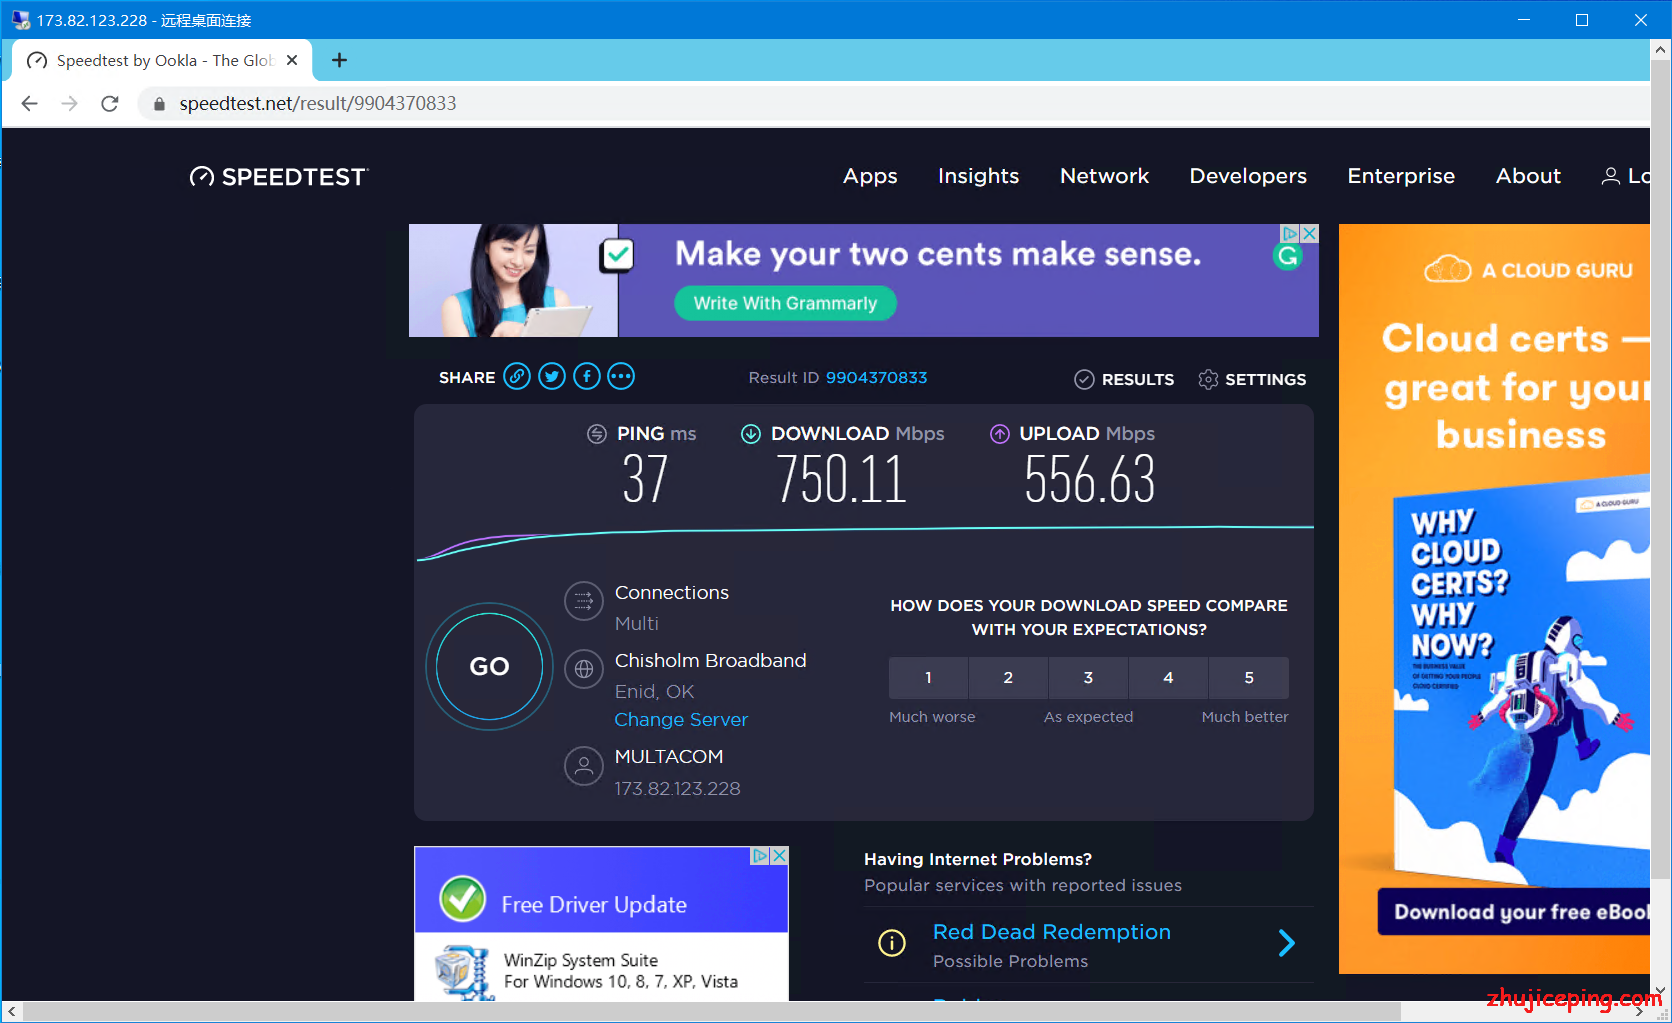The height and width of the screenshot is (1023, 1672).
Task: Click the 556.63 upload value
Action: (1090, 479)
